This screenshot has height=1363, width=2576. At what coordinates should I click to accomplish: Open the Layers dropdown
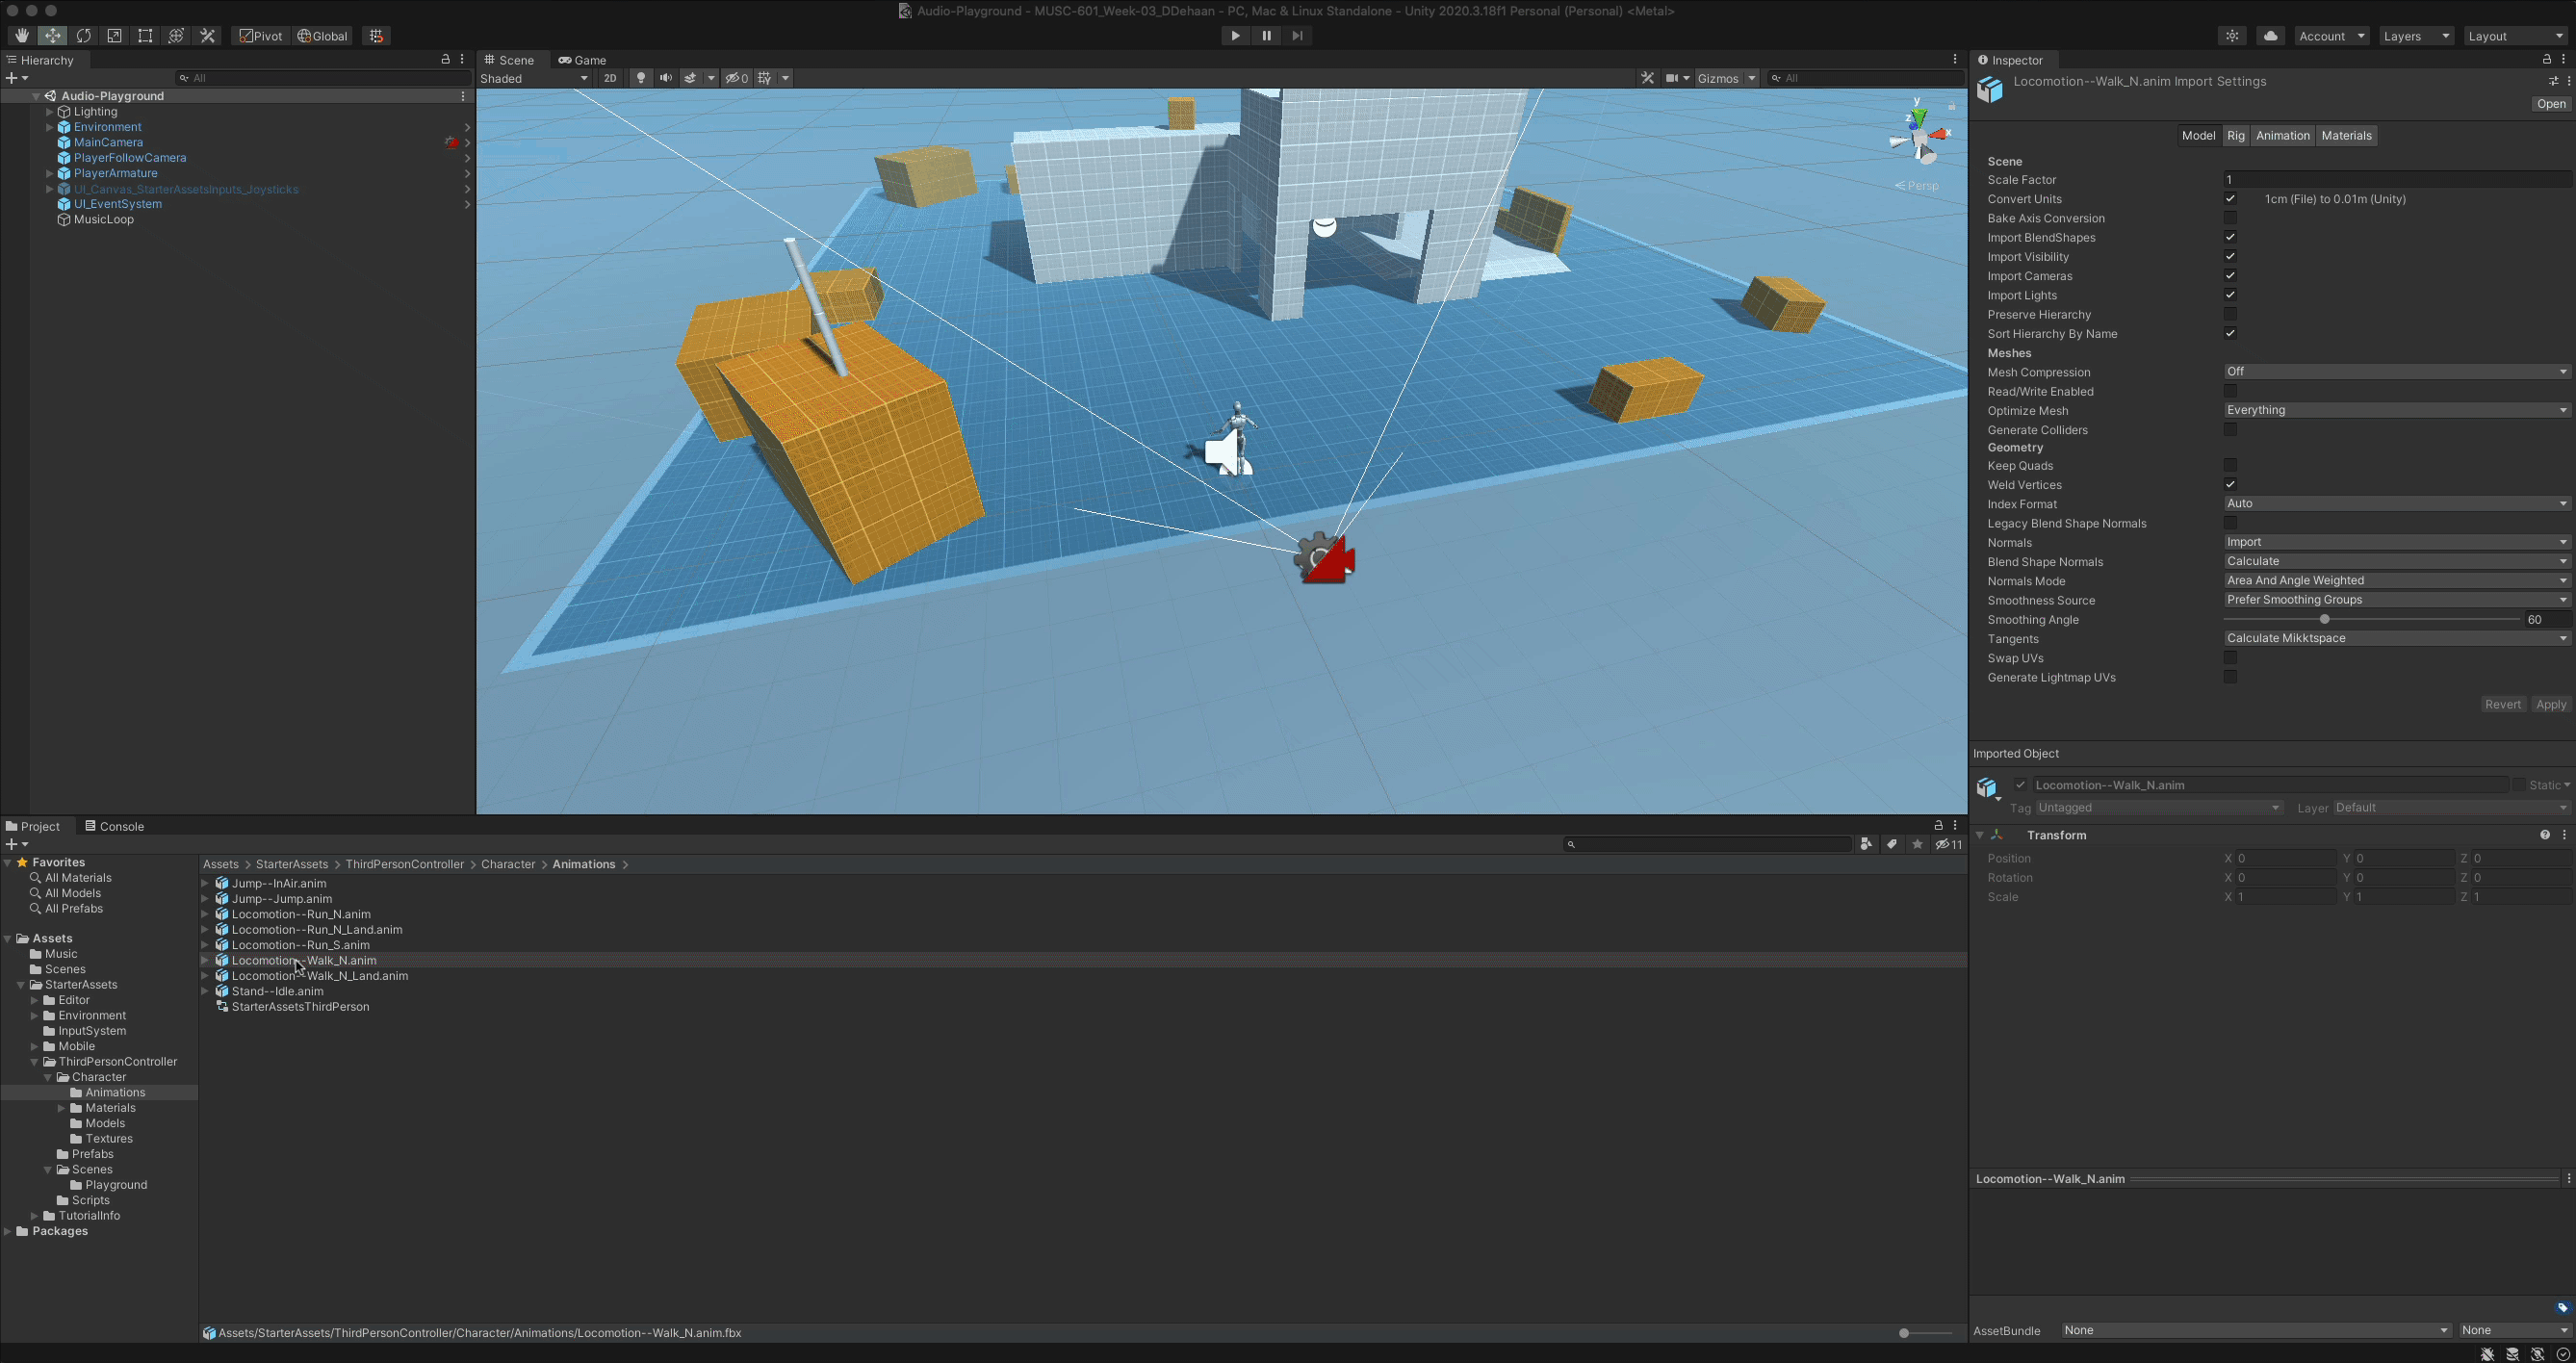coord(2415,36)
